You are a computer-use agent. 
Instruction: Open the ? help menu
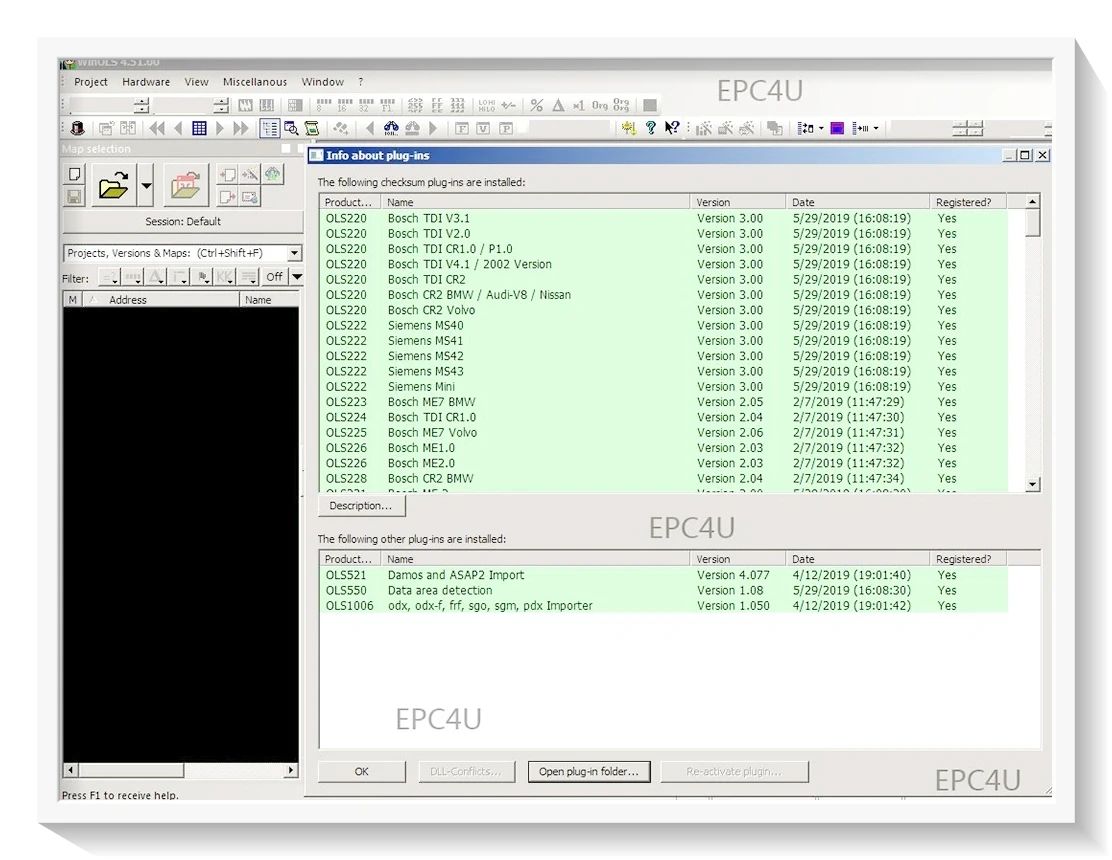coord(361,82)
